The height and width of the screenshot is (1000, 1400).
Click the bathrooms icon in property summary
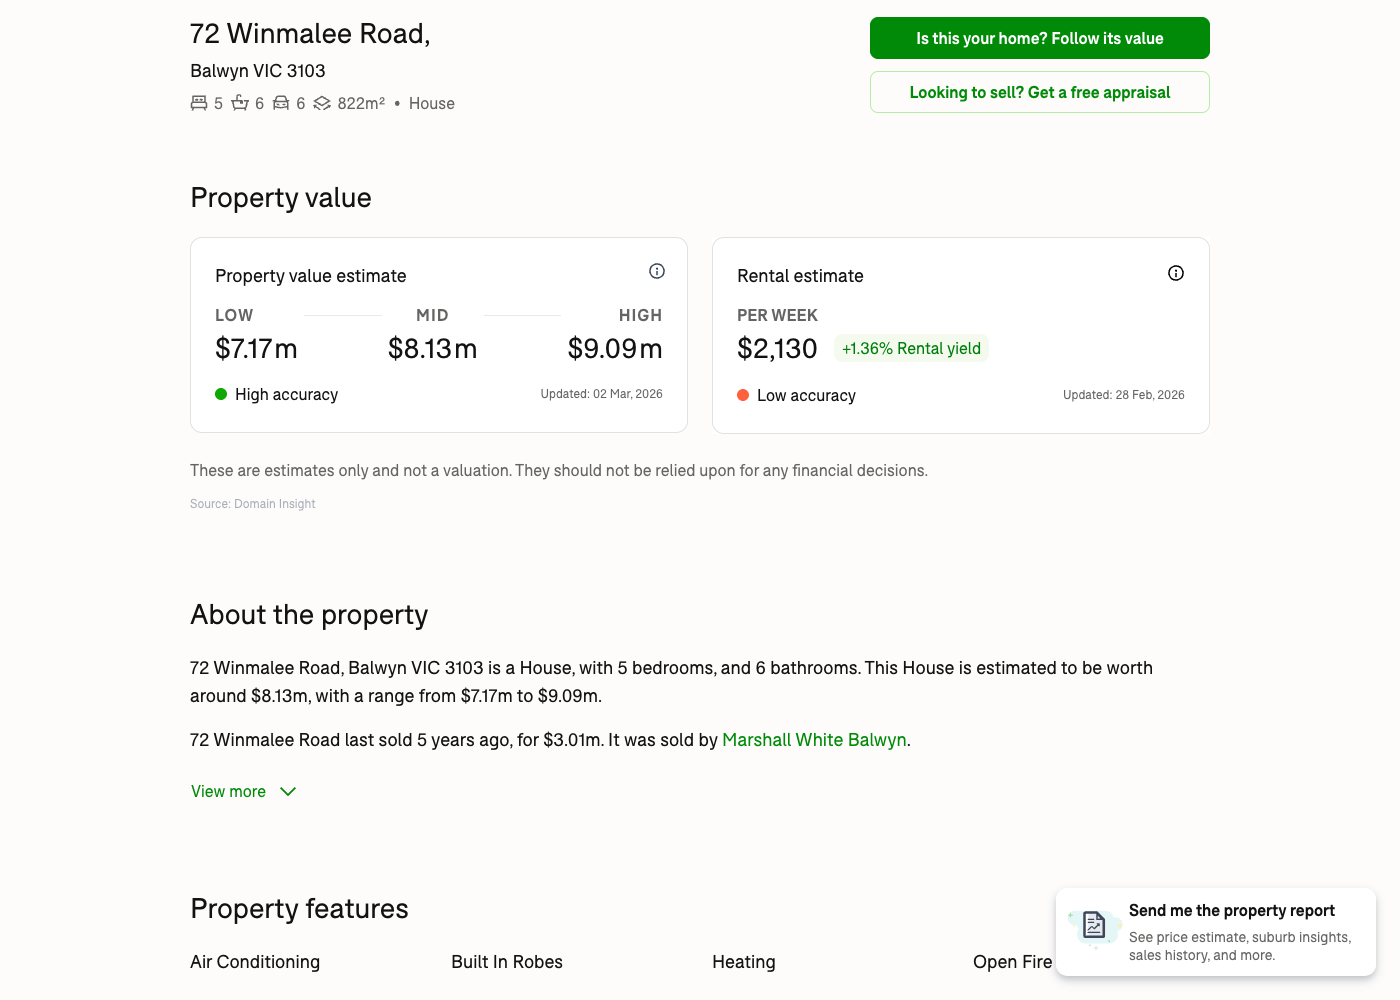tap(240, 103)
